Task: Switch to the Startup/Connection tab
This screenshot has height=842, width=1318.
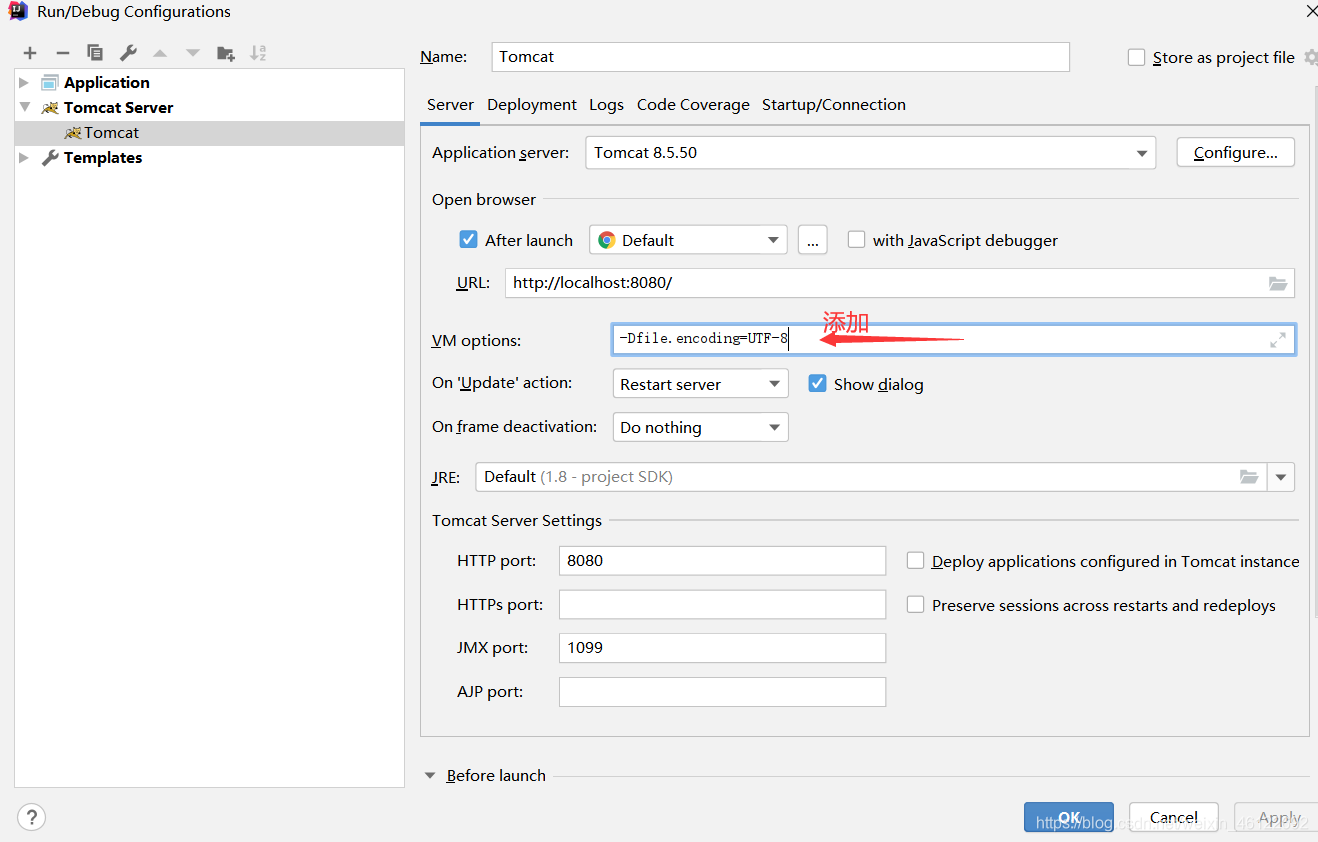Action: (834, 105)
